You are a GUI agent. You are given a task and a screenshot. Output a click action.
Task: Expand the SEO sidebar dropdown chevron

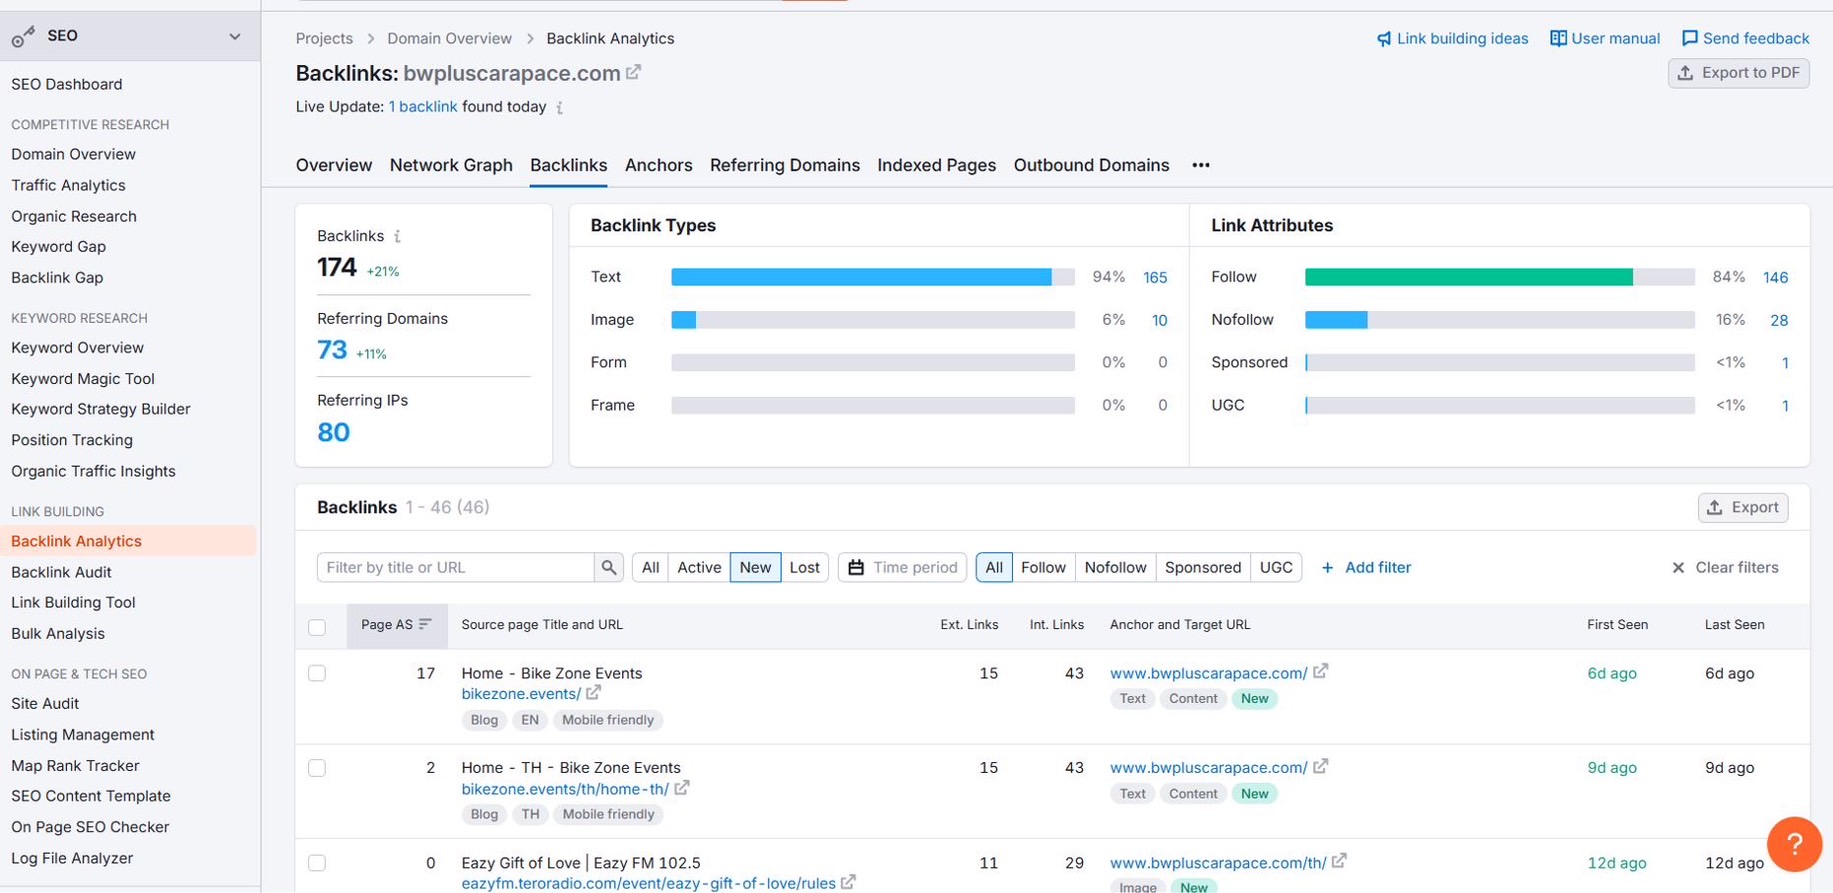click(x=234, y=37)
